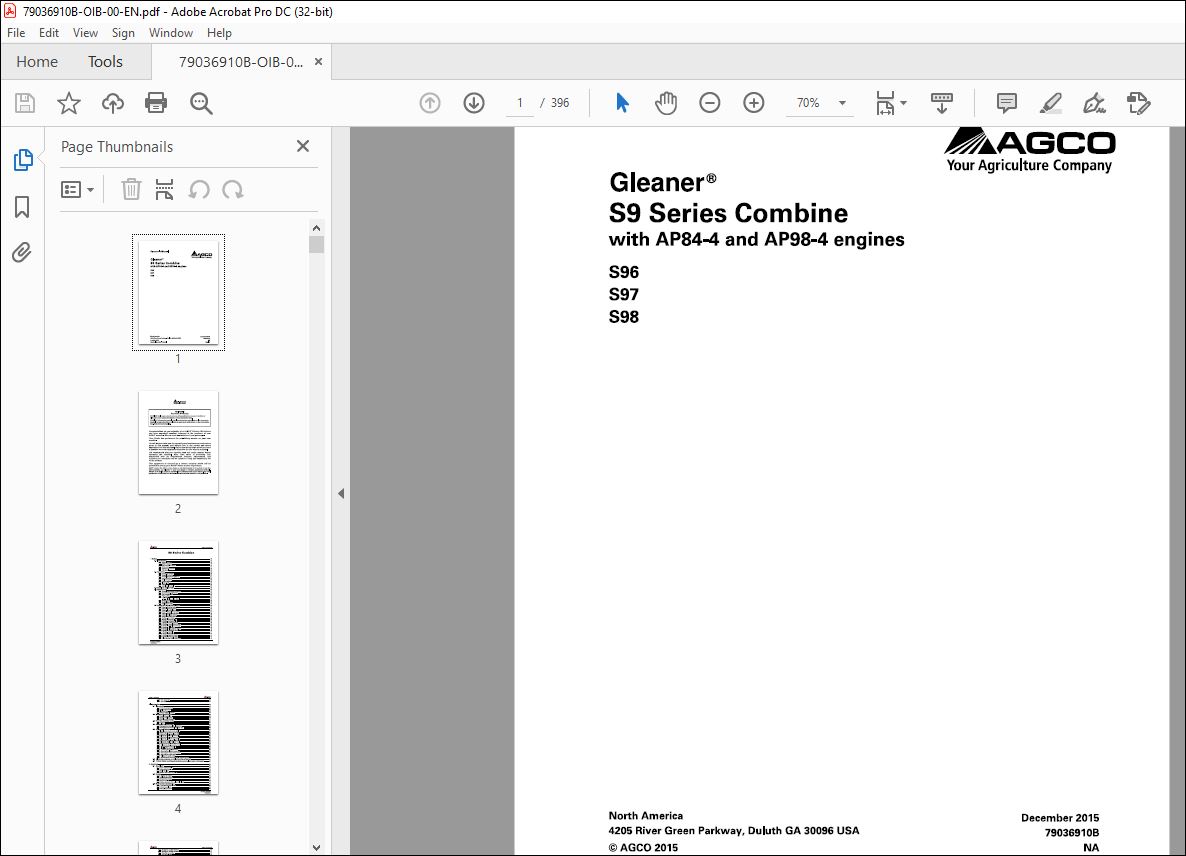Switch to the Tools tab
The height and width of the screenshot is (856, 1186).
105,62
